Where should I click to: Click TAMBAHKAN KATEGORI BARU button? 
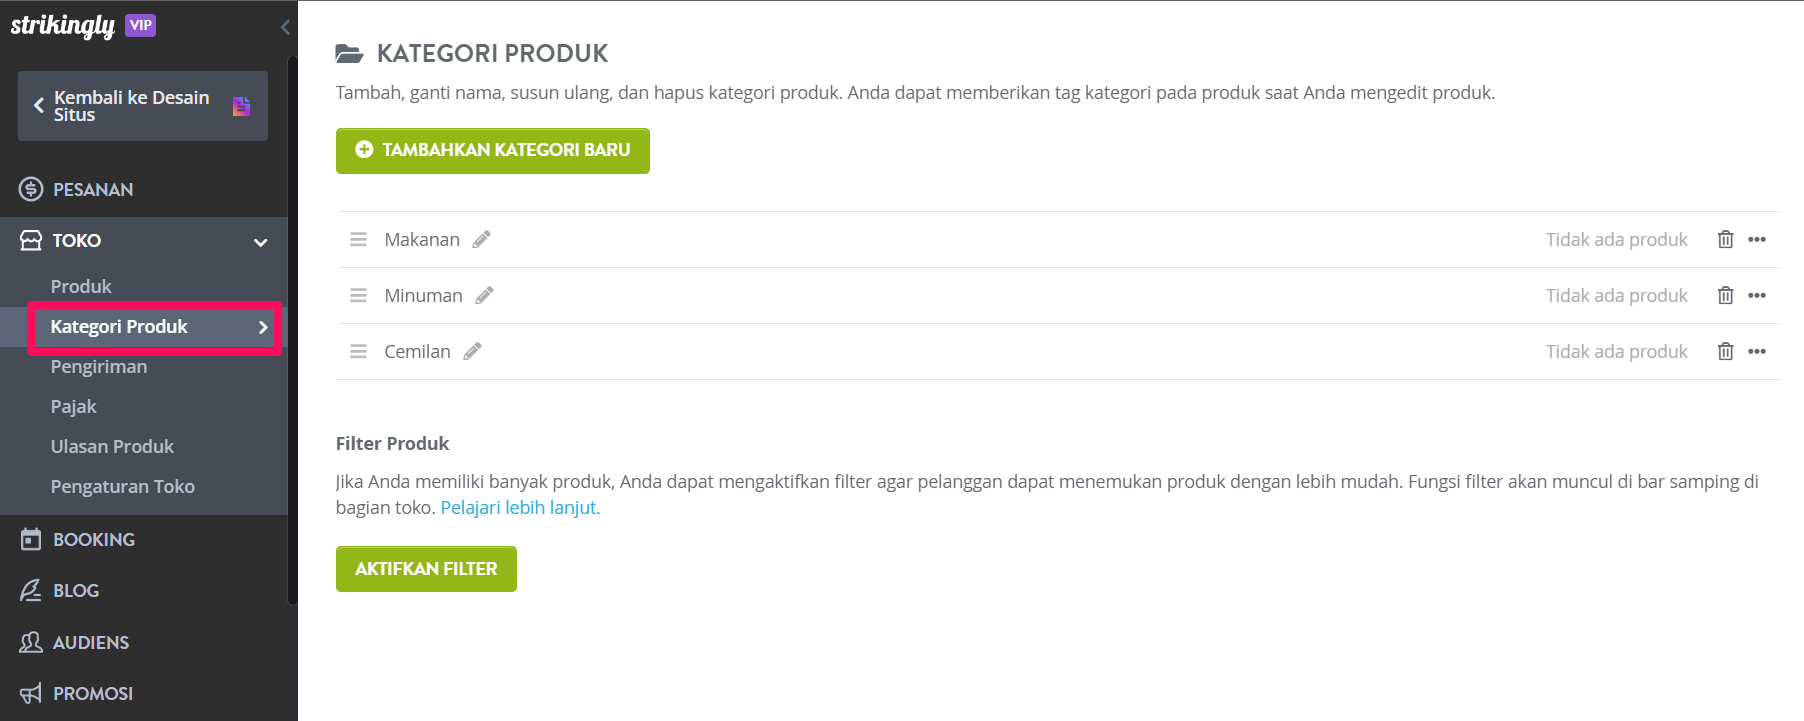pos(493,151)
